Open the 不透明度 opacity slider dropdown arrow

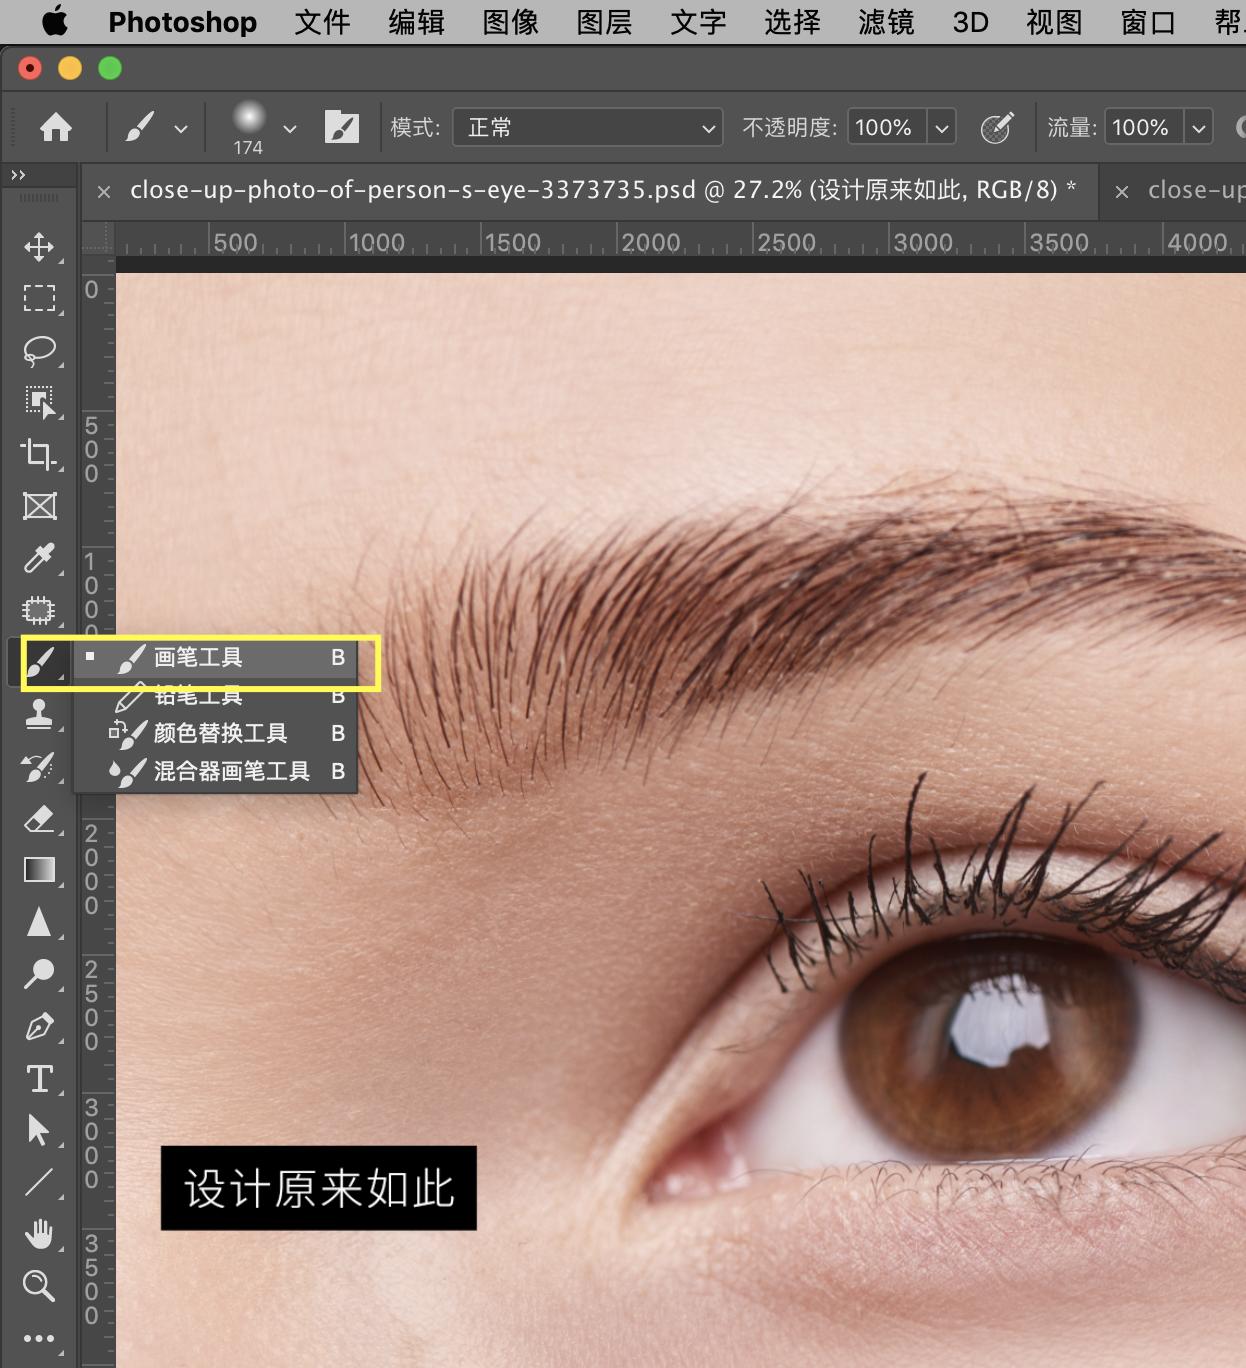pyautogui.click(x=941, y=128)
